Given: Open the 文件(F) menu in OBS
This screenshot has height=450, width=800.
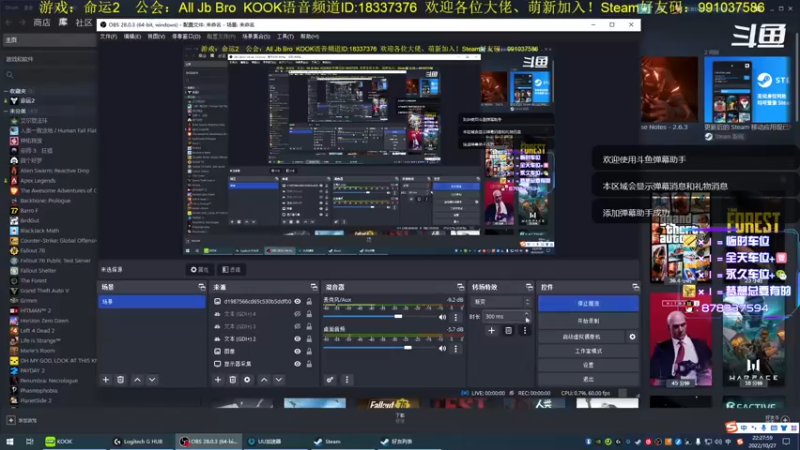Looking at the screenshot, I should click(x=108, y=36).
